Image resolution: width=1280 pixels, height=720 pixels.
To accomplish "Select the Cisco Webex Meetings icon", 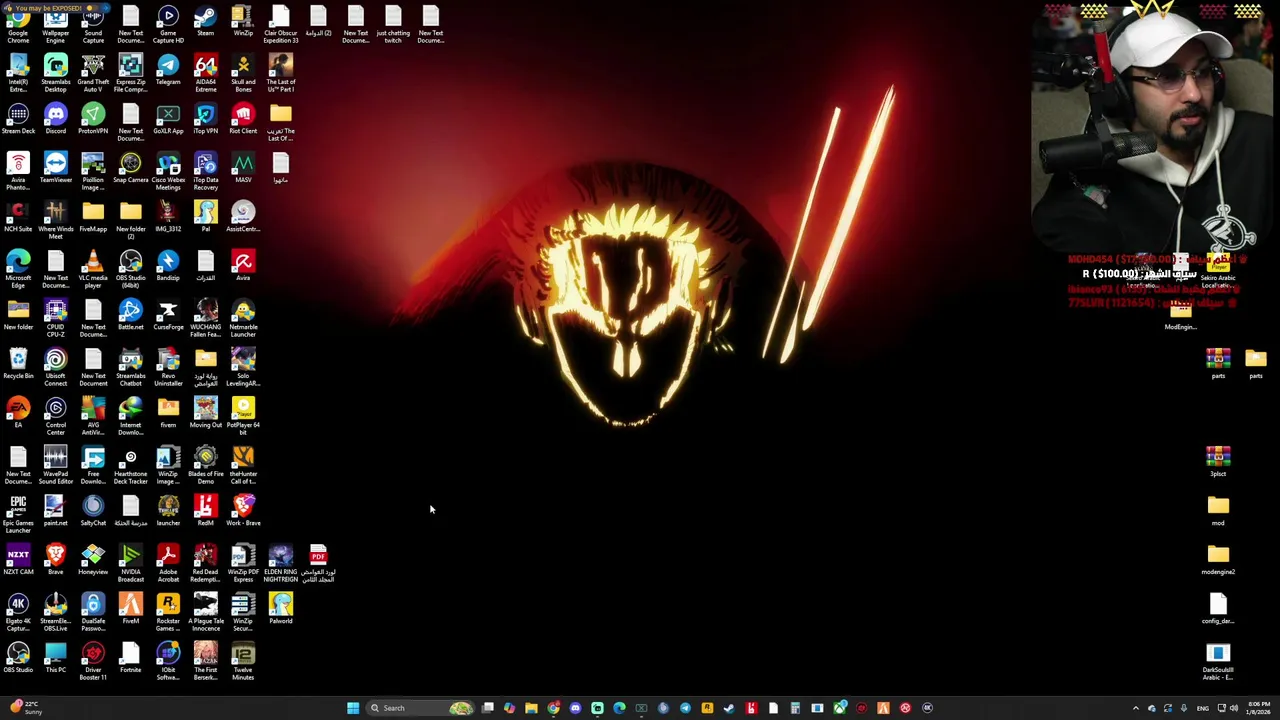I will (168, 172).
